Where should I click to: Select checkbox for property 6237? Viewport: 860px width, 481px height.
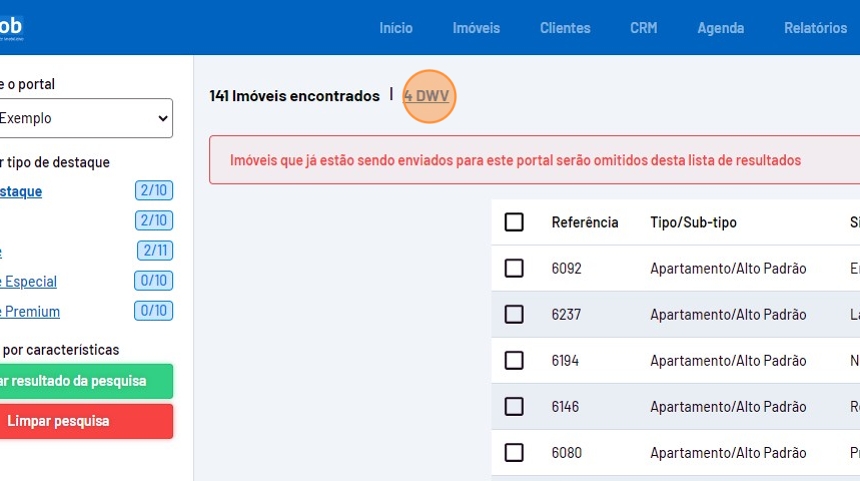(514, 314)
